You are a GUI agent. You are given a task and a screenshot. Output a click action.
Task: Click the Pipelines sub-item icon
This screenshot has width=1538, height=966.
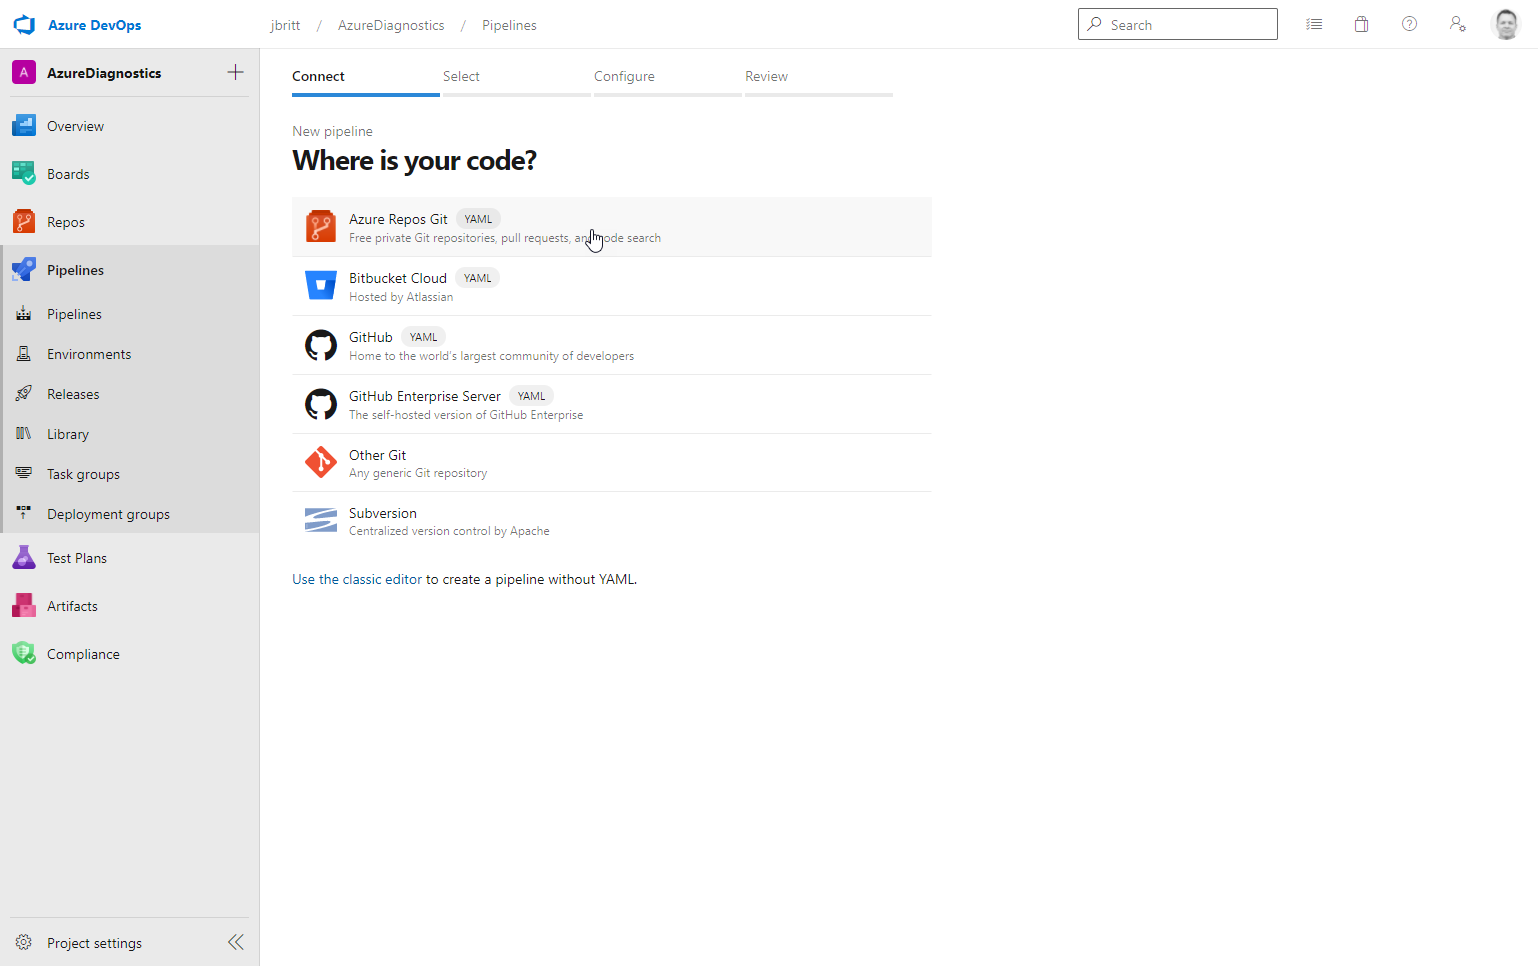[x=24, y=314]
